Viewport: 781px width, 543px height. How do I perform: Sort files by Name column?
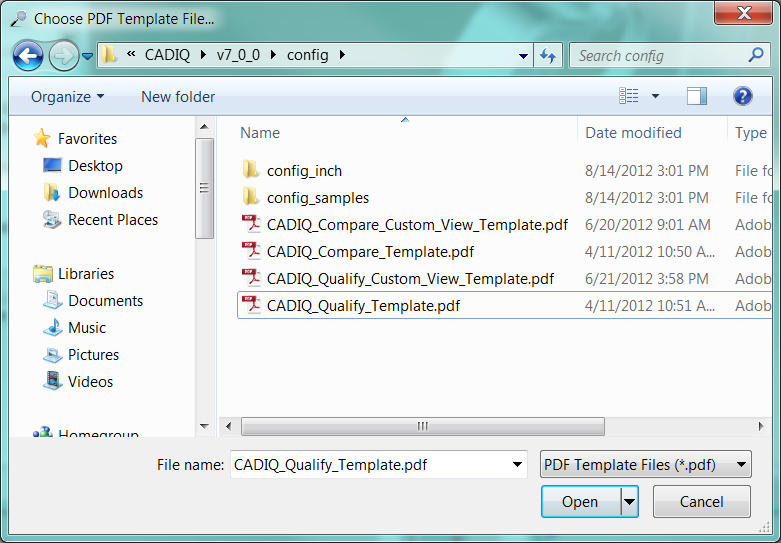tap(260, 133)
